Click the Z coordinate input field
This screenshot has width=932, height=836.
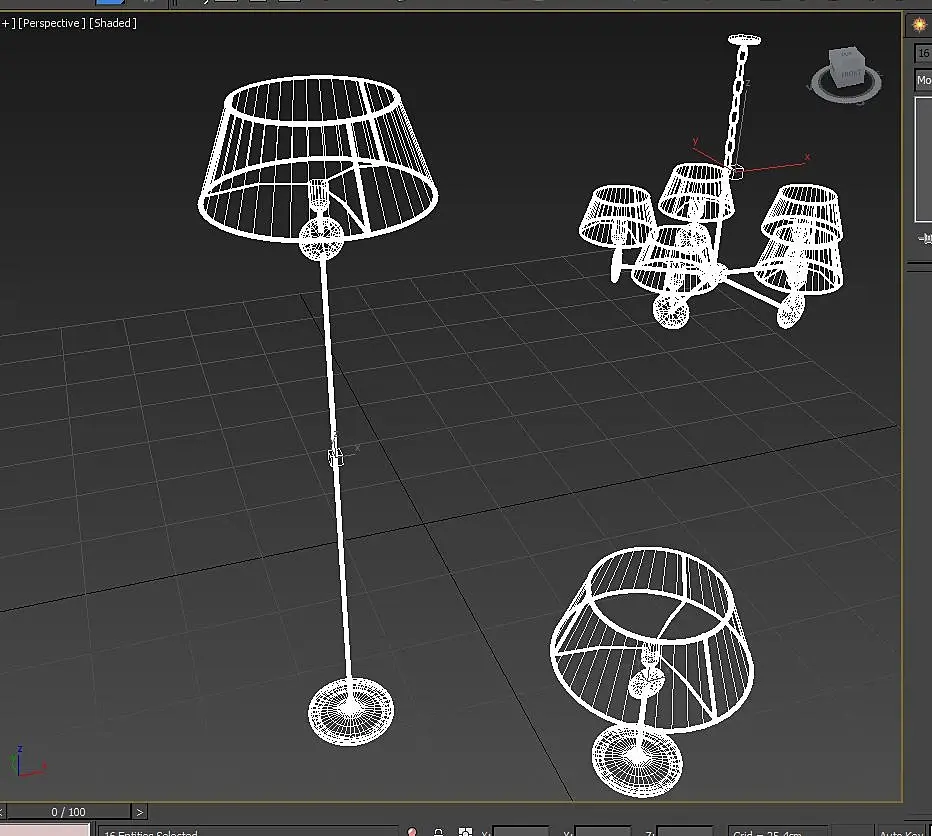point(685,832)
